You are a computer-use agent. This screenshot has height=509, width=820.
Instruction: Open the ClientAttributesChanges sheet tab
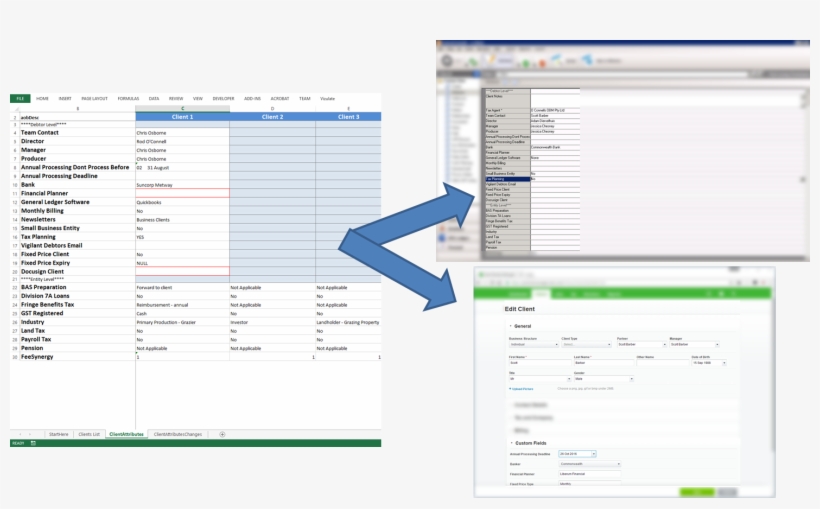tap(178, 434)
